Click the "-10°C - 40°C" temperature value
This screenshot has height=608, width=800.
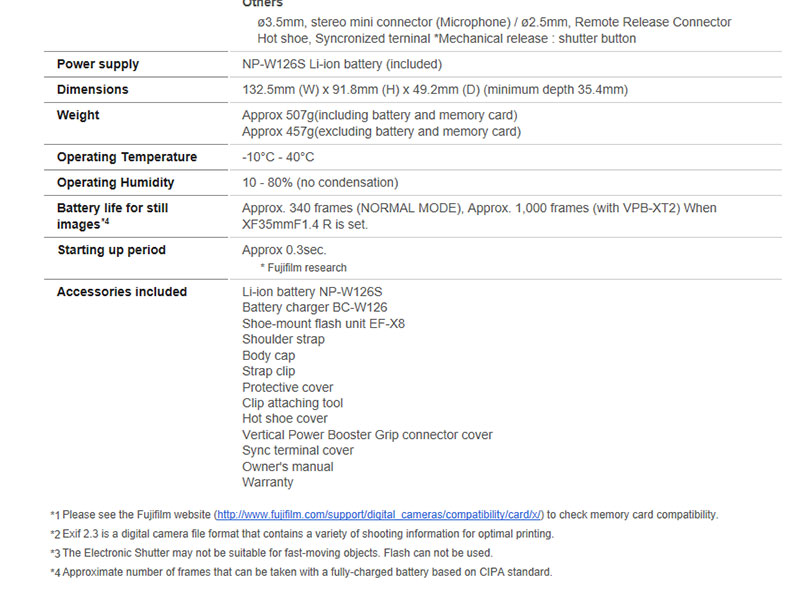278,157
